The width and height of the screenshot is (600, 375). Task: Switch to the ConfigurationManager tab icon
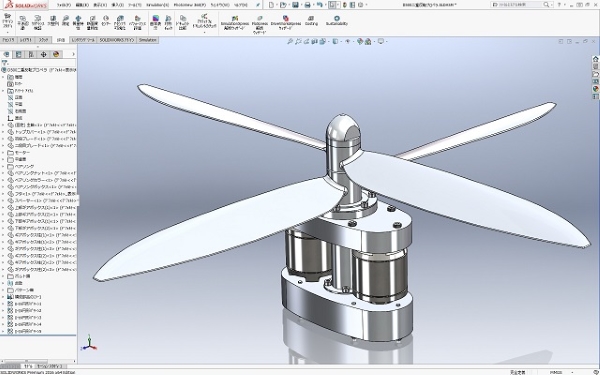pos(31,54)
